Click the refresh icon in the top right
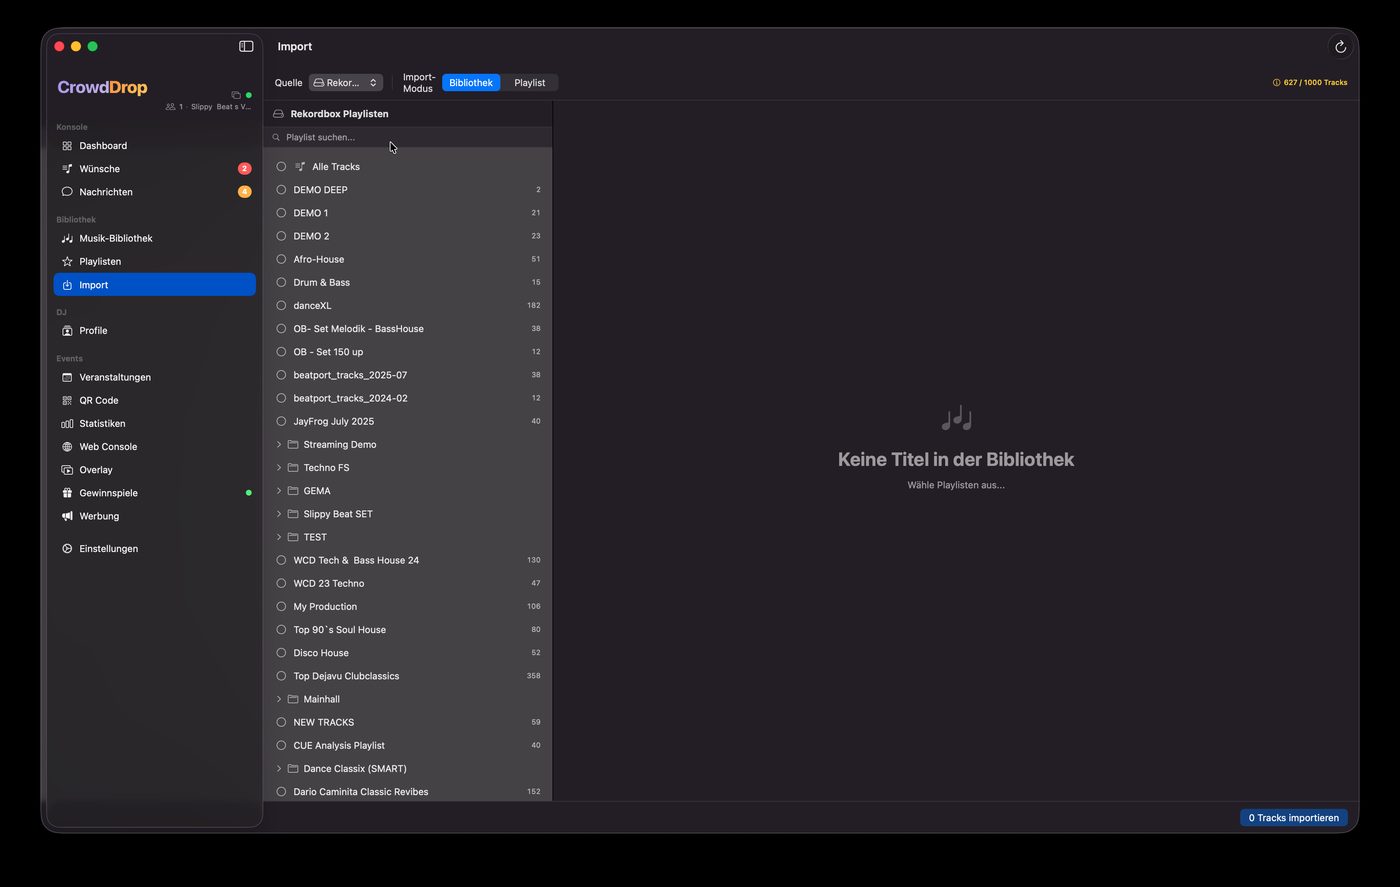This screenshot has height=887, width=1400. [1339, 46]
